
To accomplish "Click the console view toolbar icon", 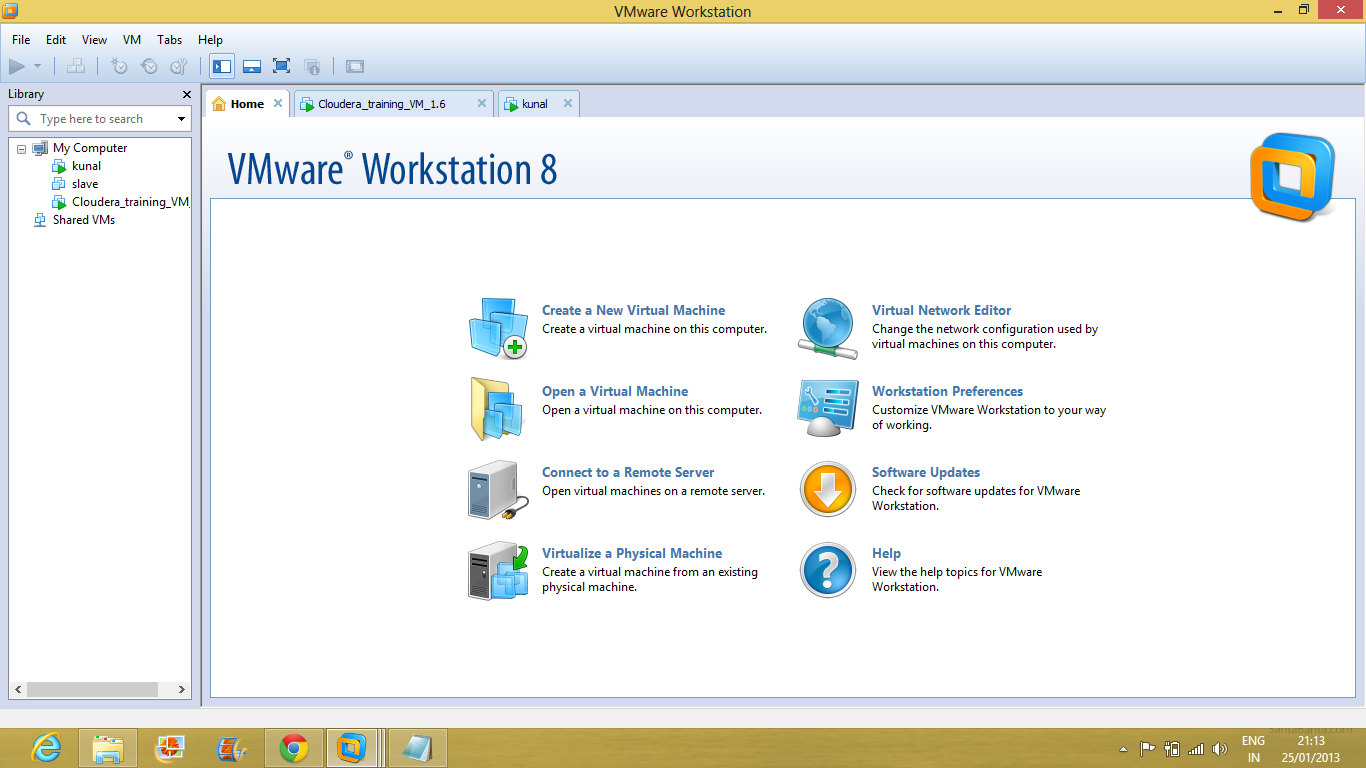I will (x=354, y=67).
